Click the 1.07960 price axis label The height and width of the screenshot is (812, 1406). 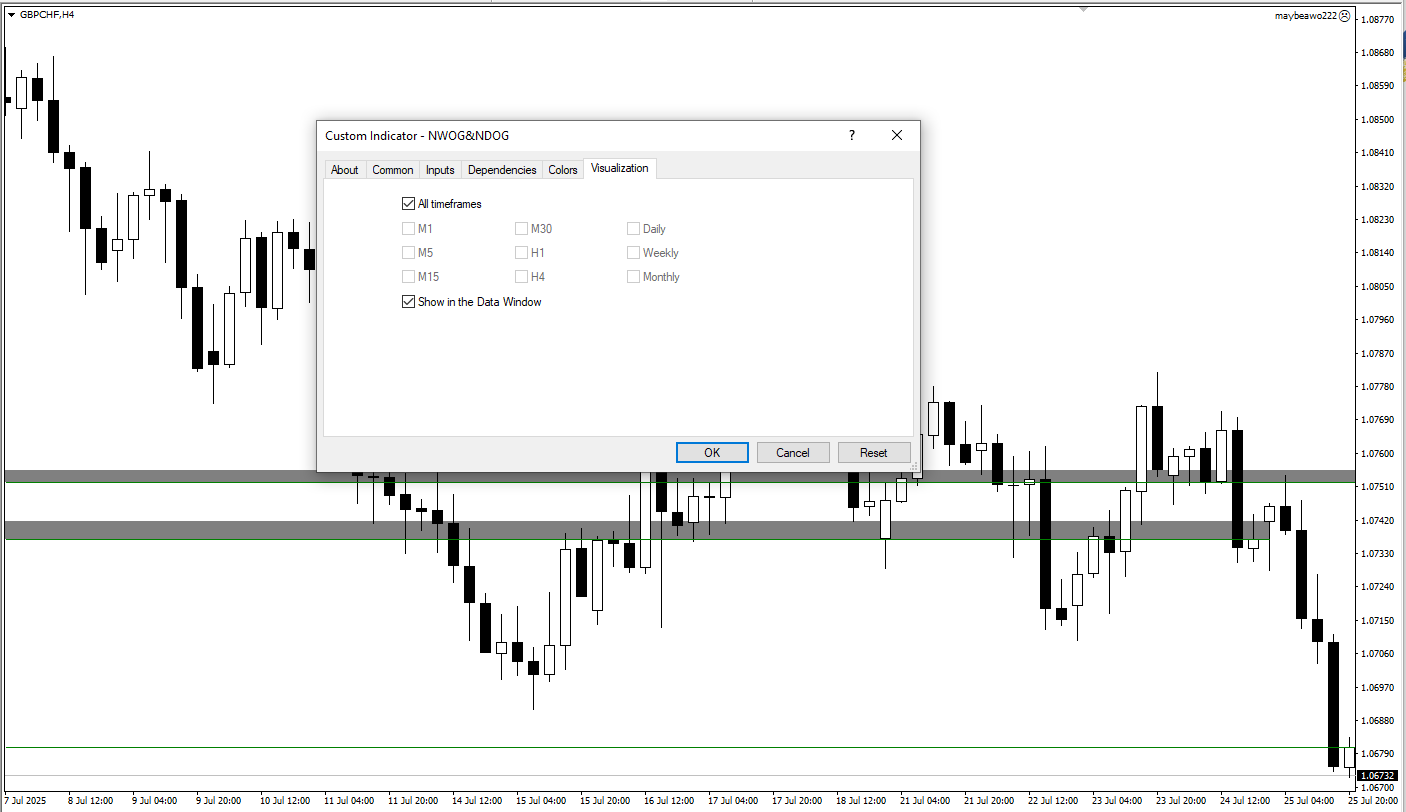(1378, 320)
